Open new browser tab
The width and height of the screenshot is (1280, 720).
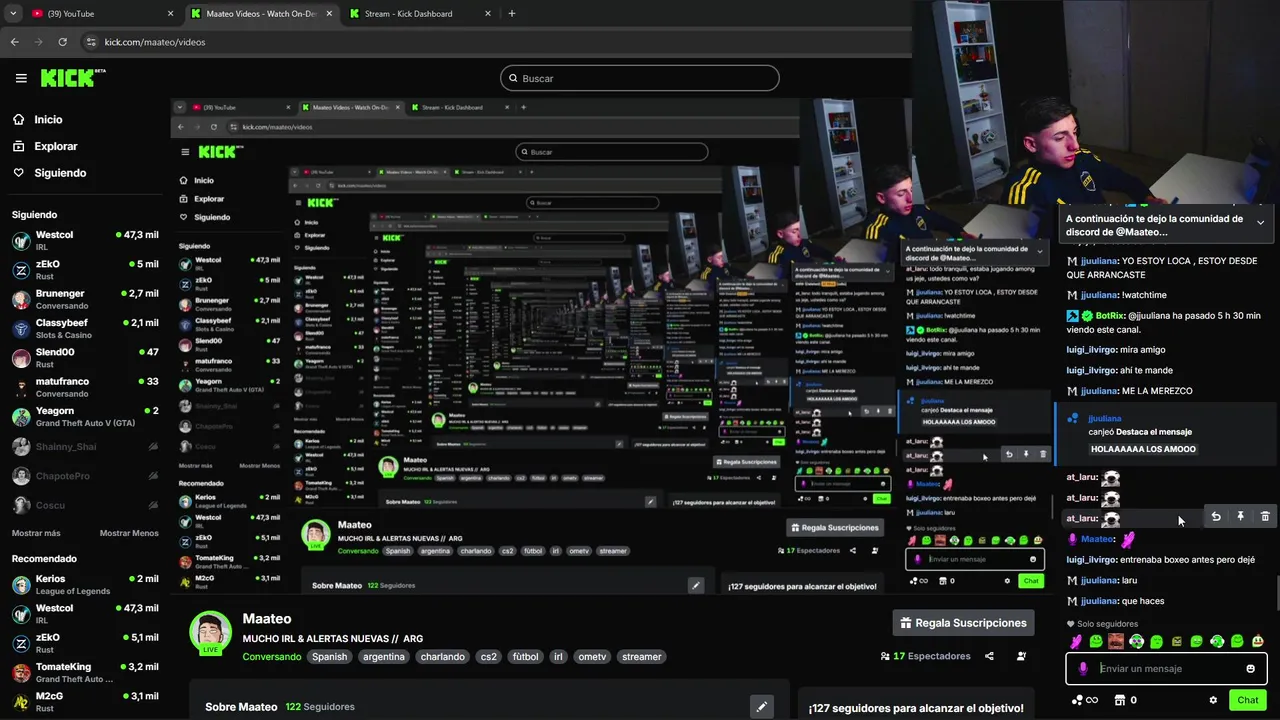512,13
